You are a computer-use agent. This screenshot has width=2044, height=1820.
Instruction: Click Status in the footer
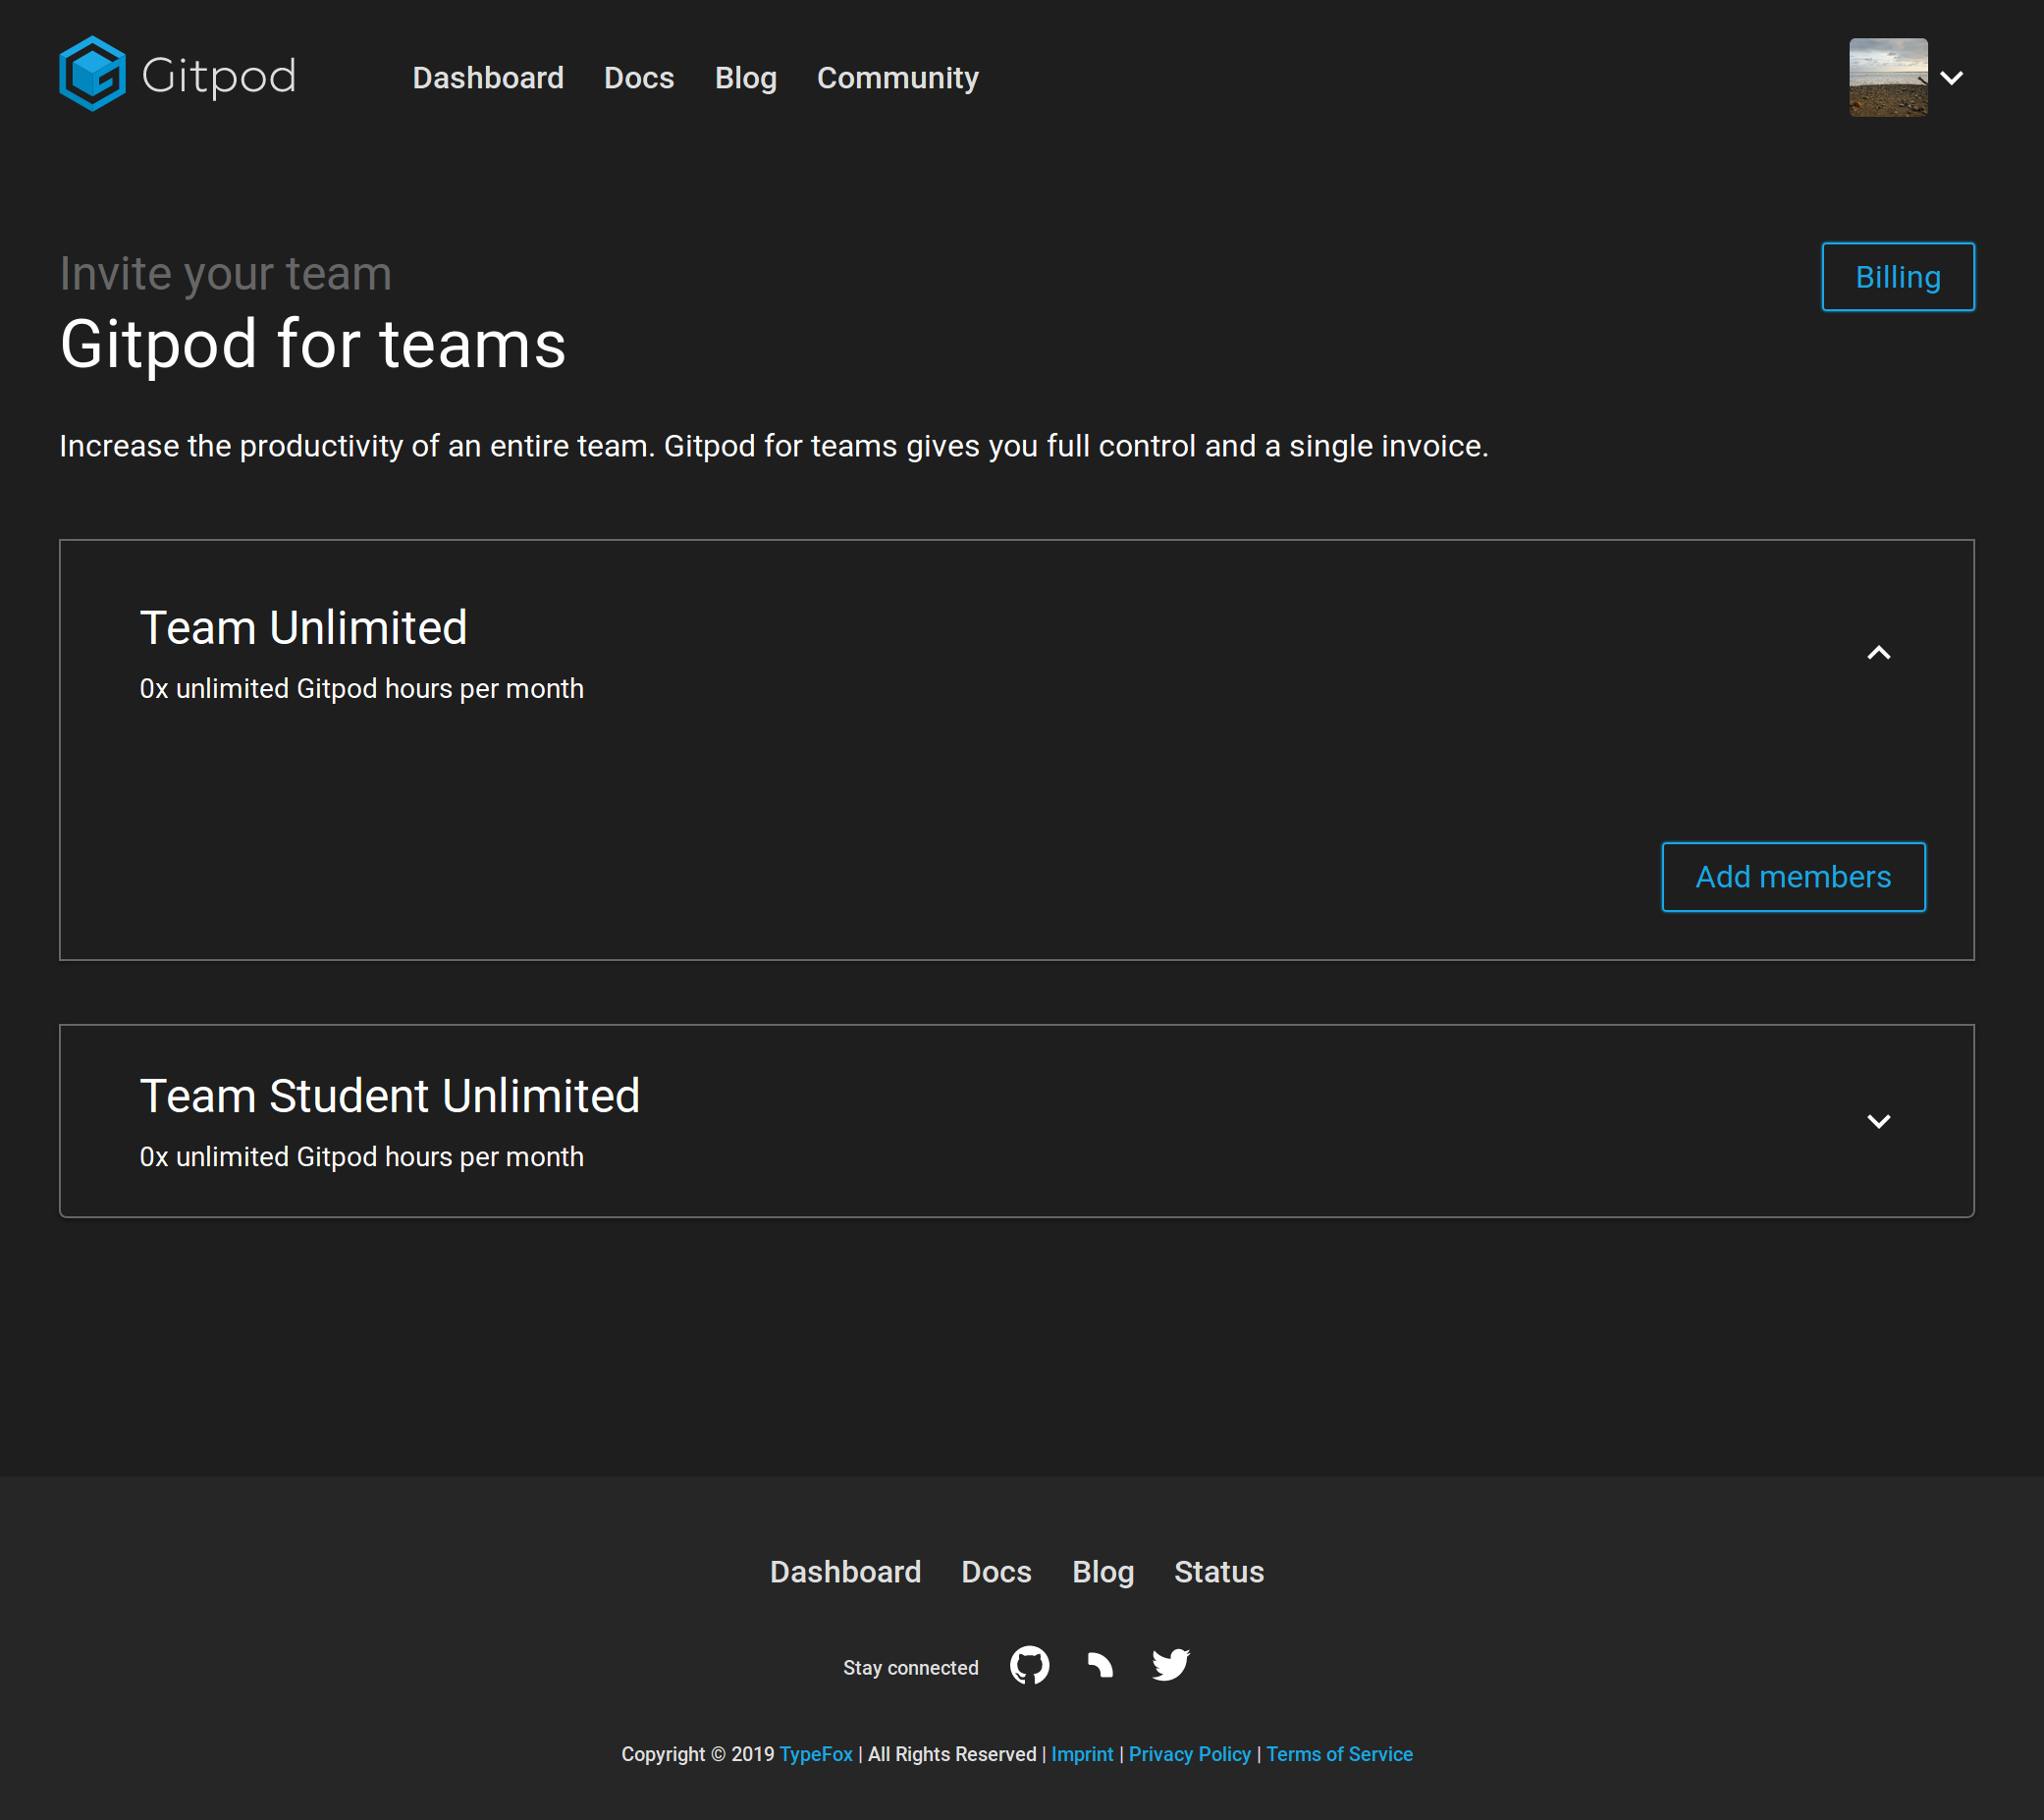point(1219,1572)
